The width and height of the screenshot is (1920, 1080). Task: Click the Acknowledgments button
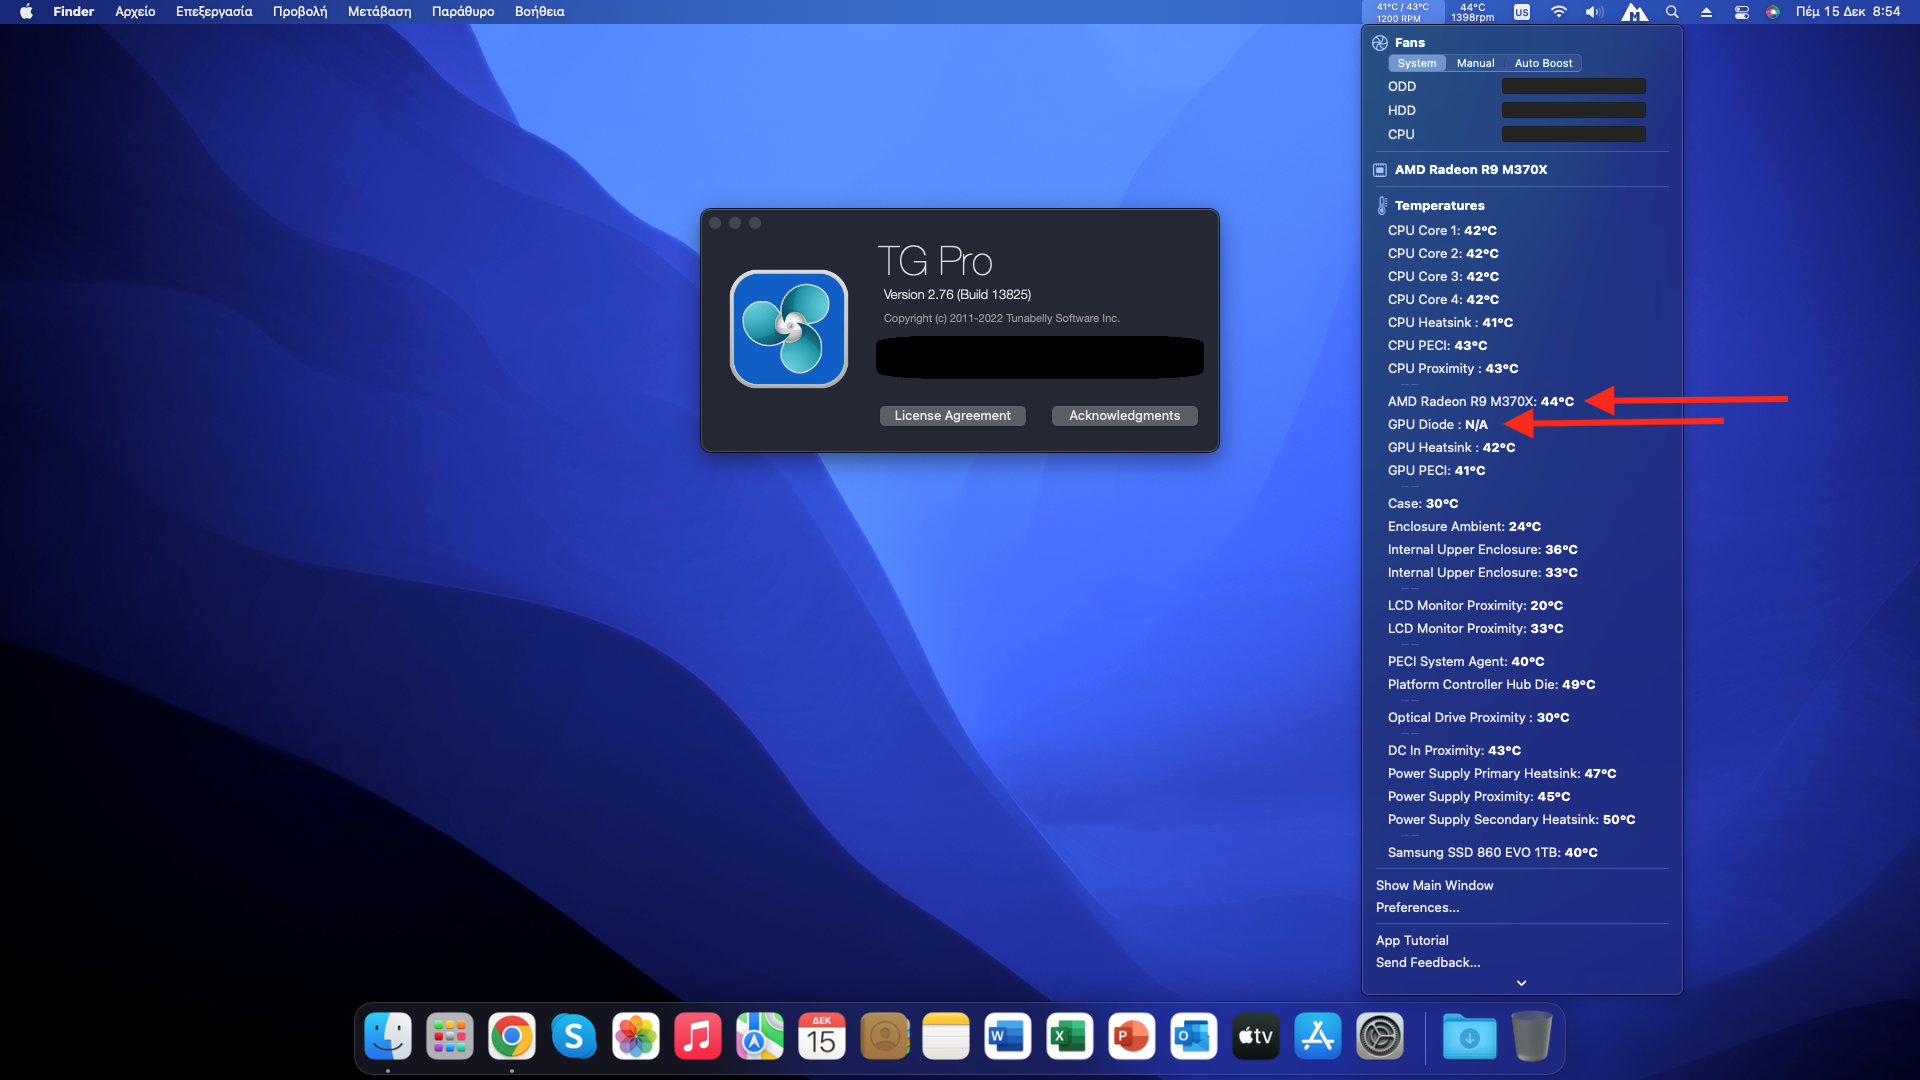1124,415
